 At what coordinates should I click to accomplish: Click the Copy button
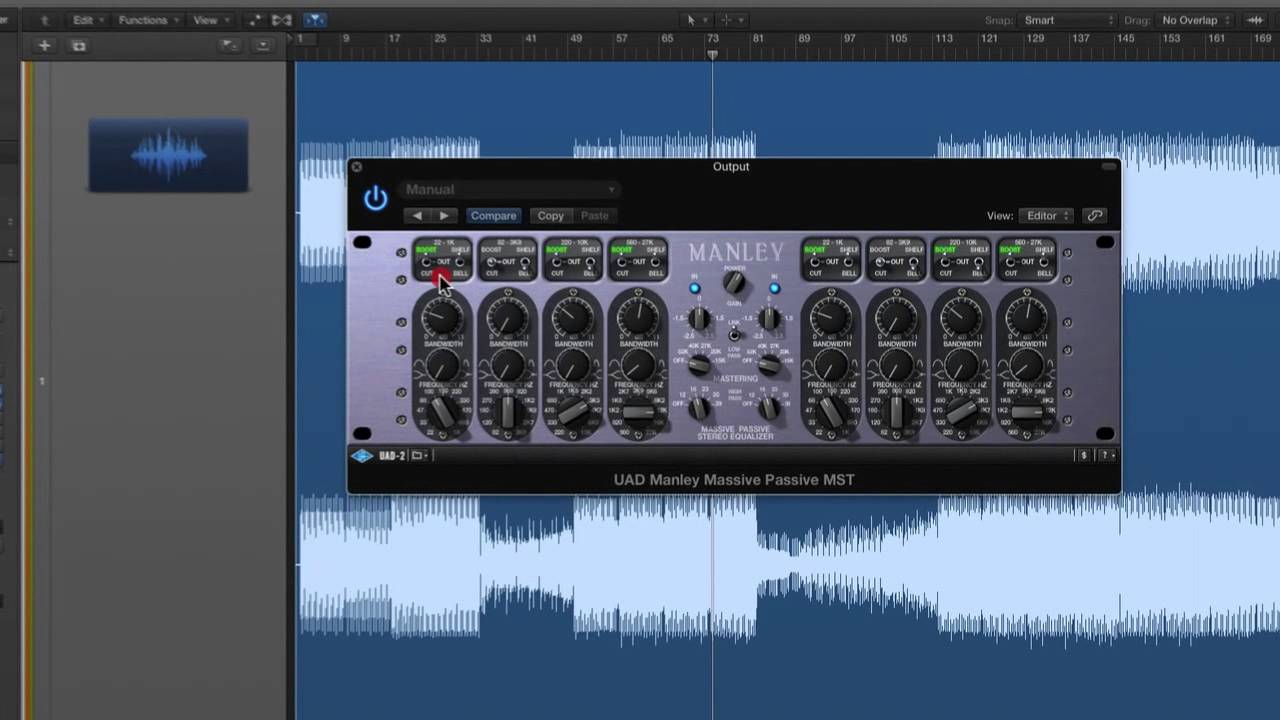click(x=550, y=216)
